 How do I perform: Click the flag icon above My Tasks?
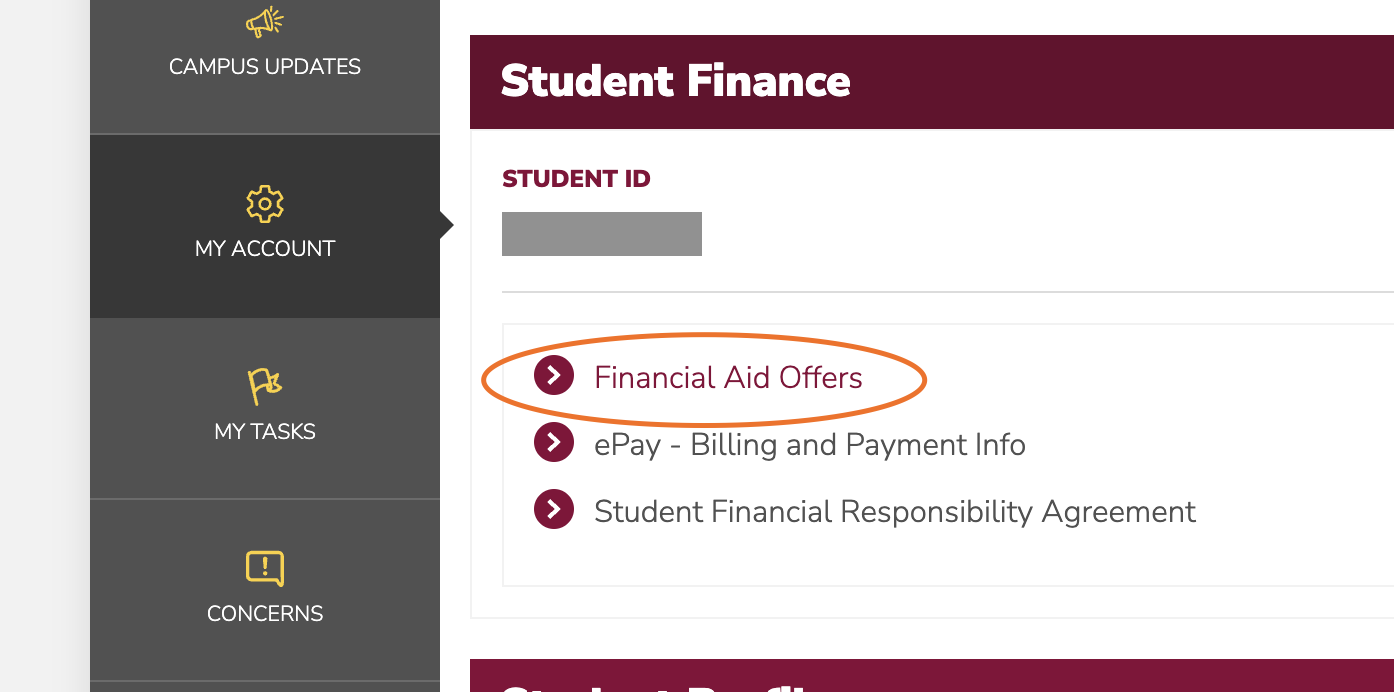pos(265,386)
